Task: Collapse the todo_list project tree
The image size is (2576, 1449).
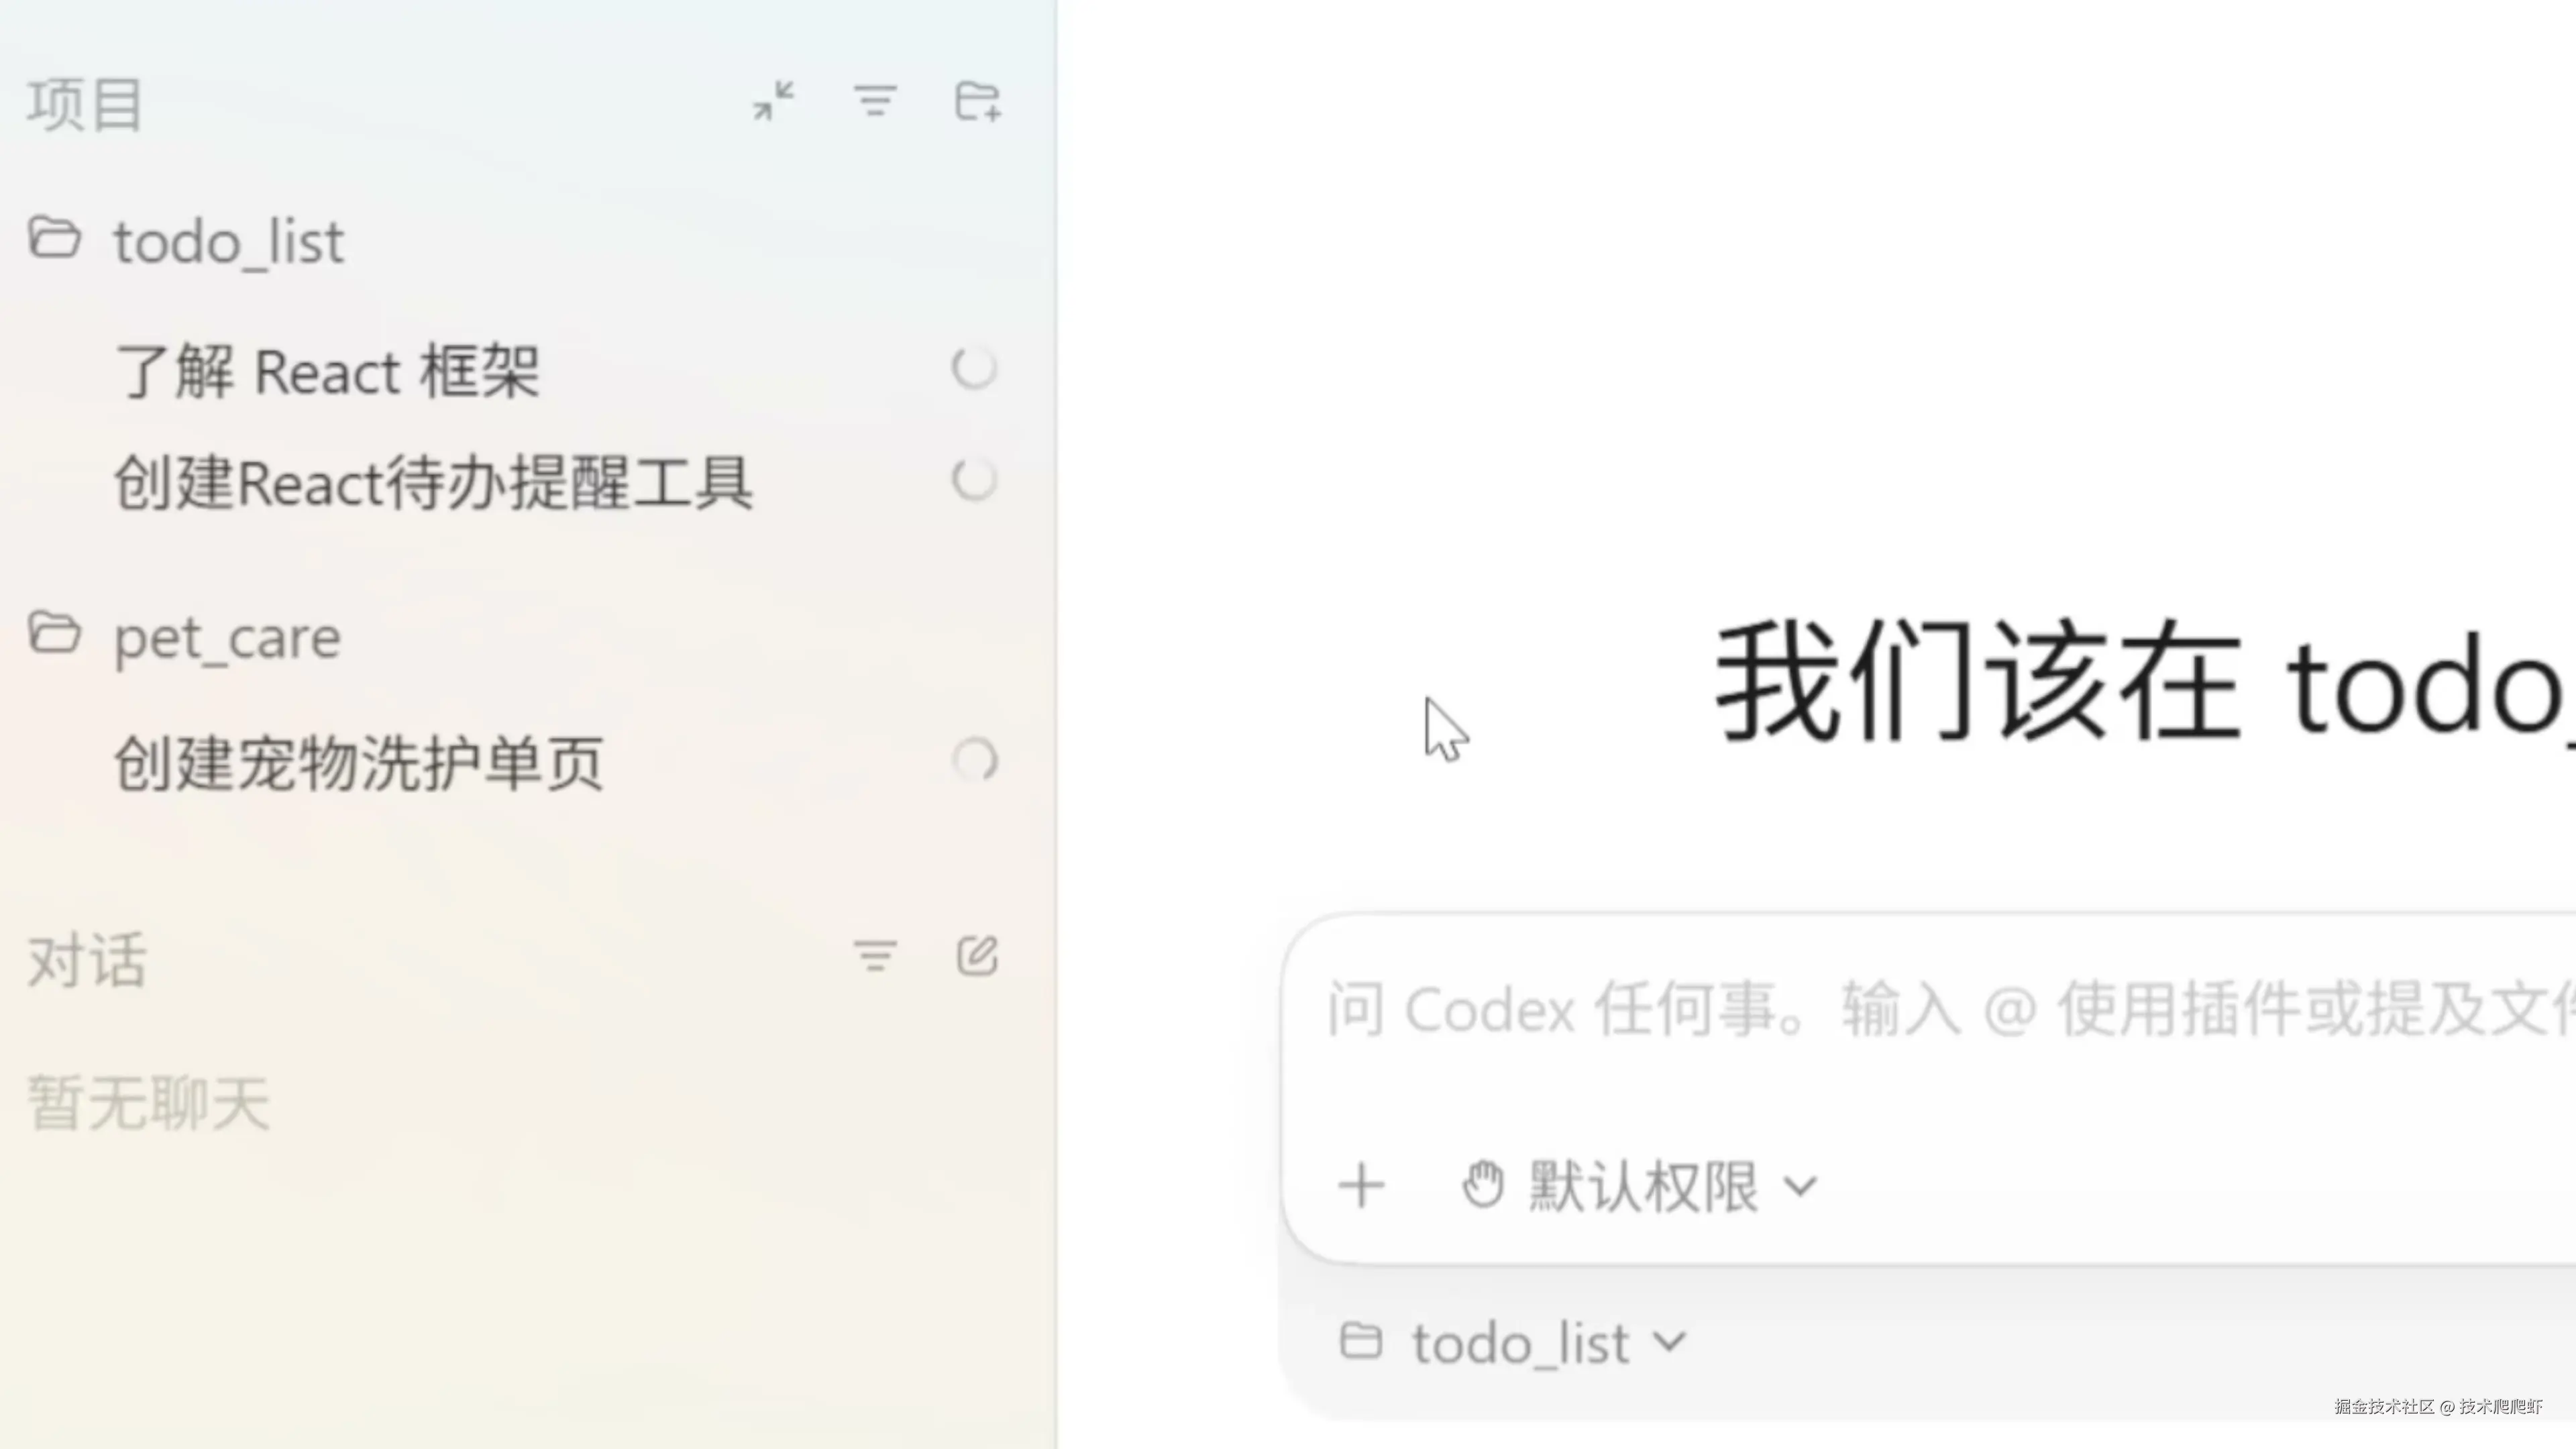Action: click(x=230, y=241)
